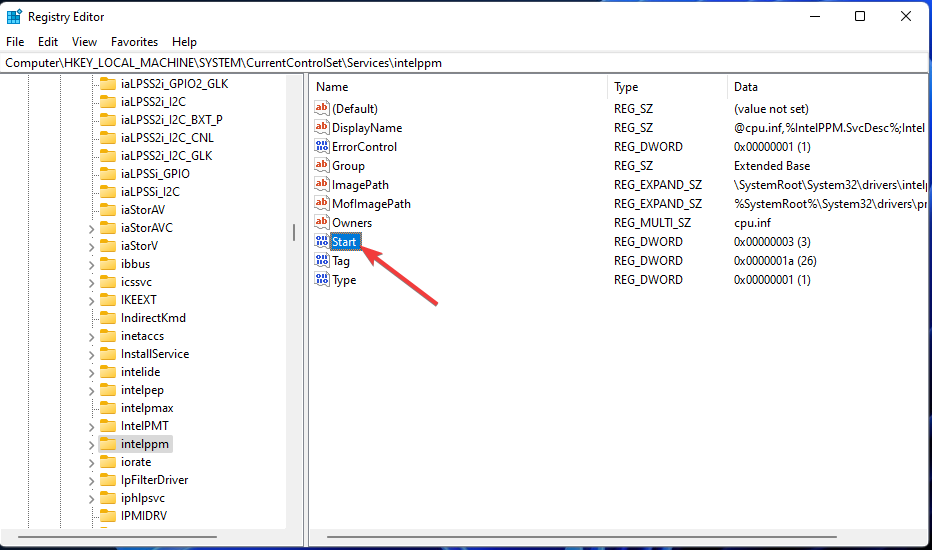Open the Edit menu
932x550 pixels.
[x=48, y=42]
